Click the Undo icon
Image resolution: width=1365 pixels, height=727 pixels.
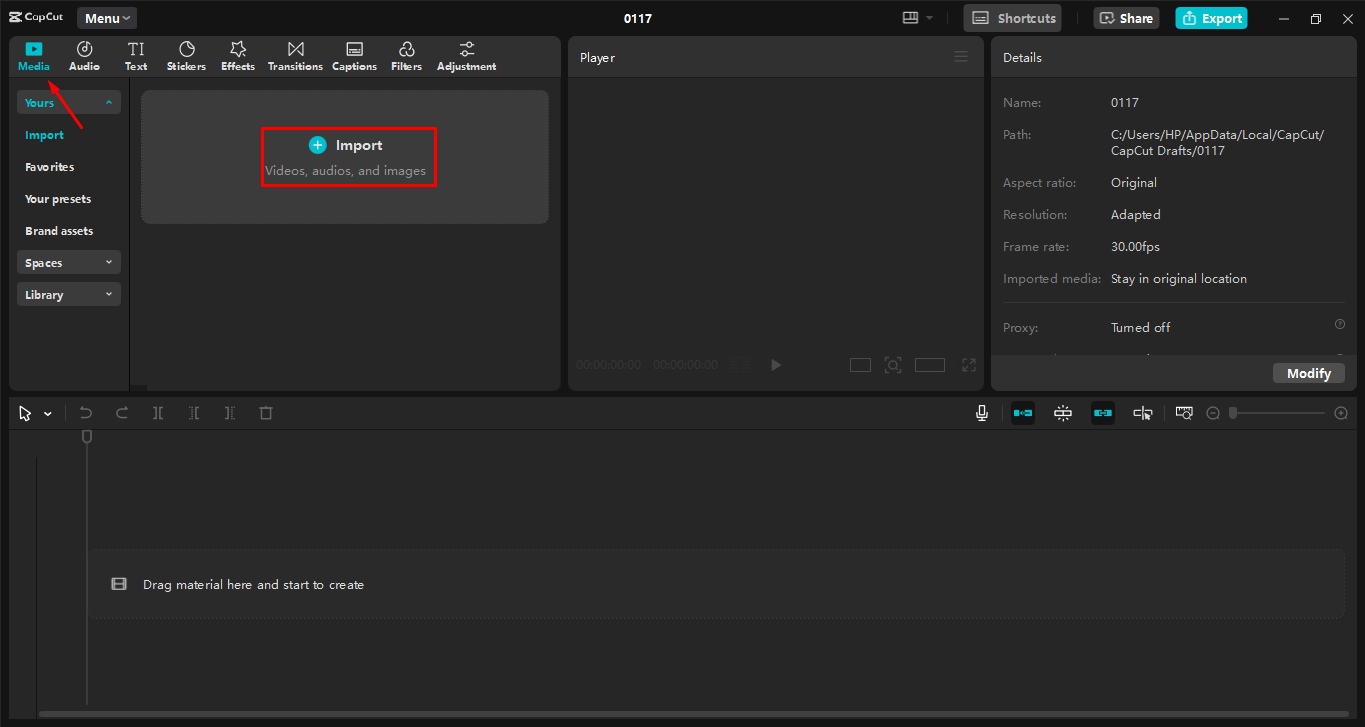(x=85, y=412)
